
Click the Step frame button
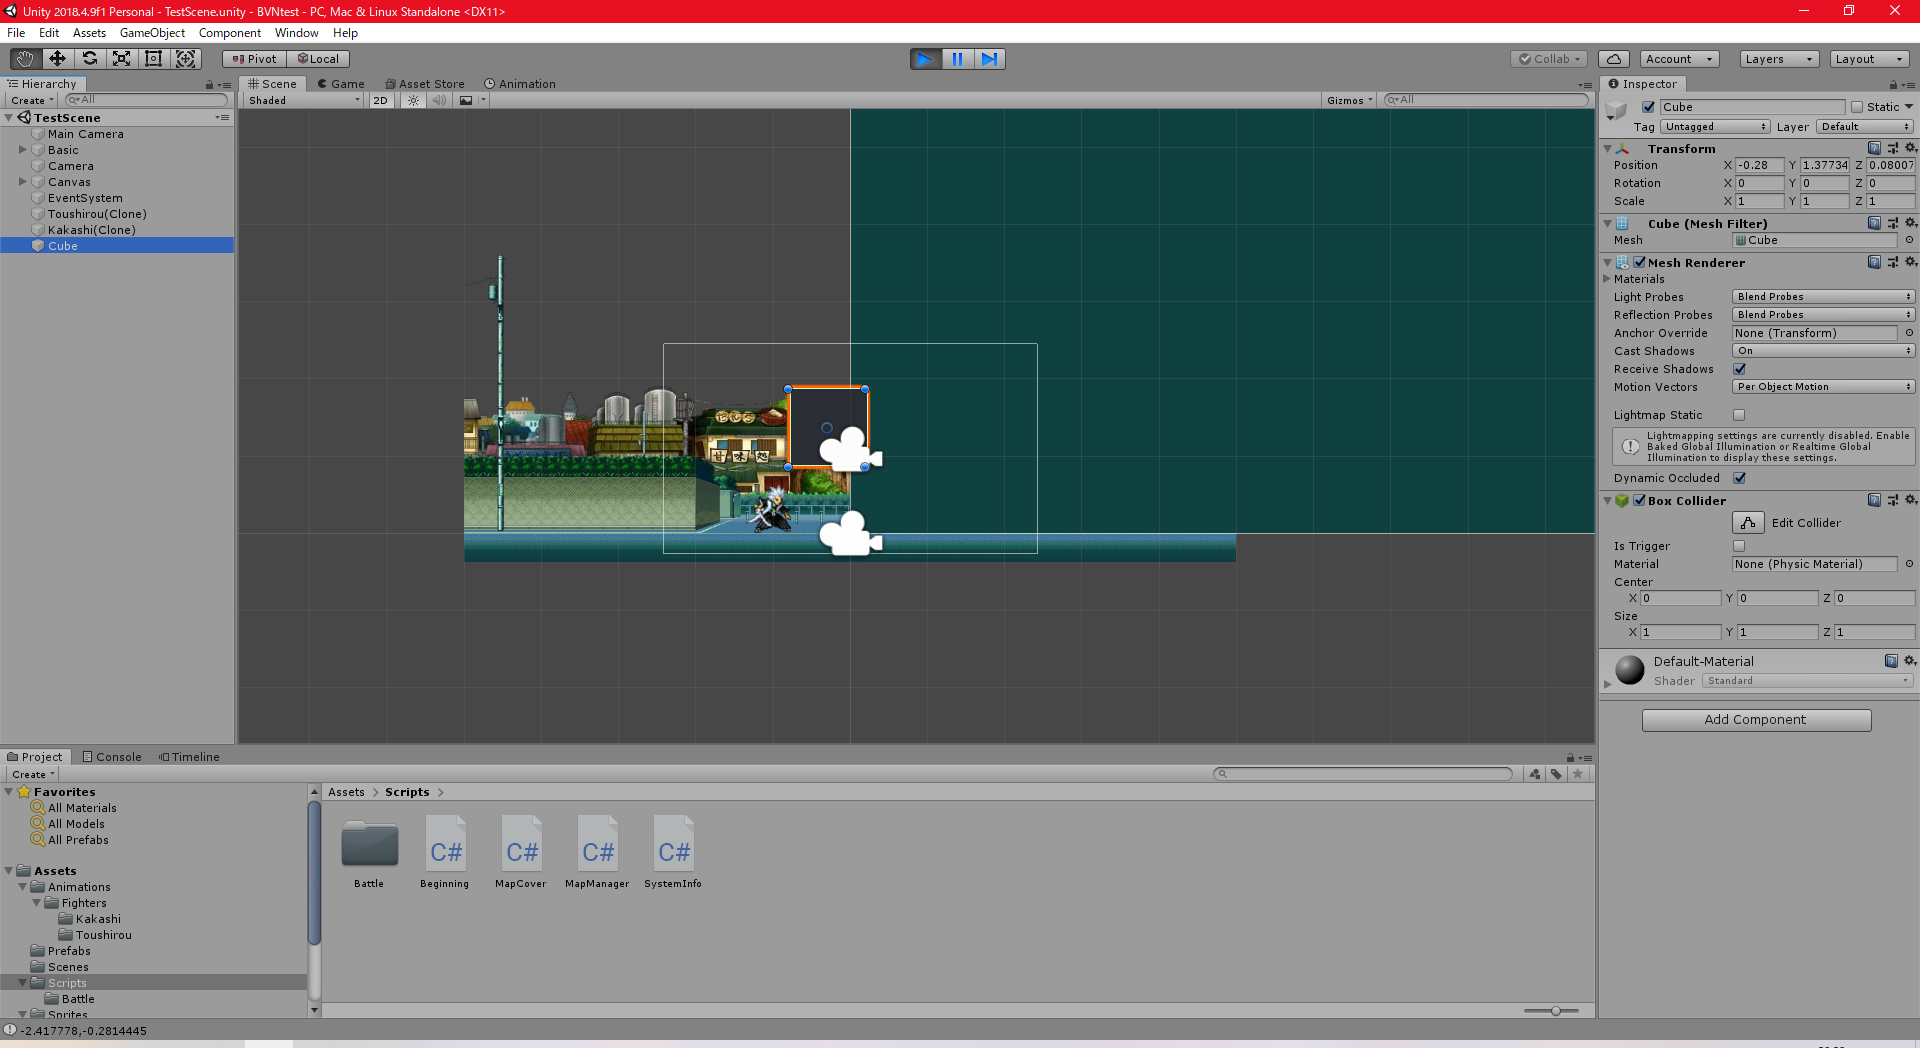[x=989, y=59]
